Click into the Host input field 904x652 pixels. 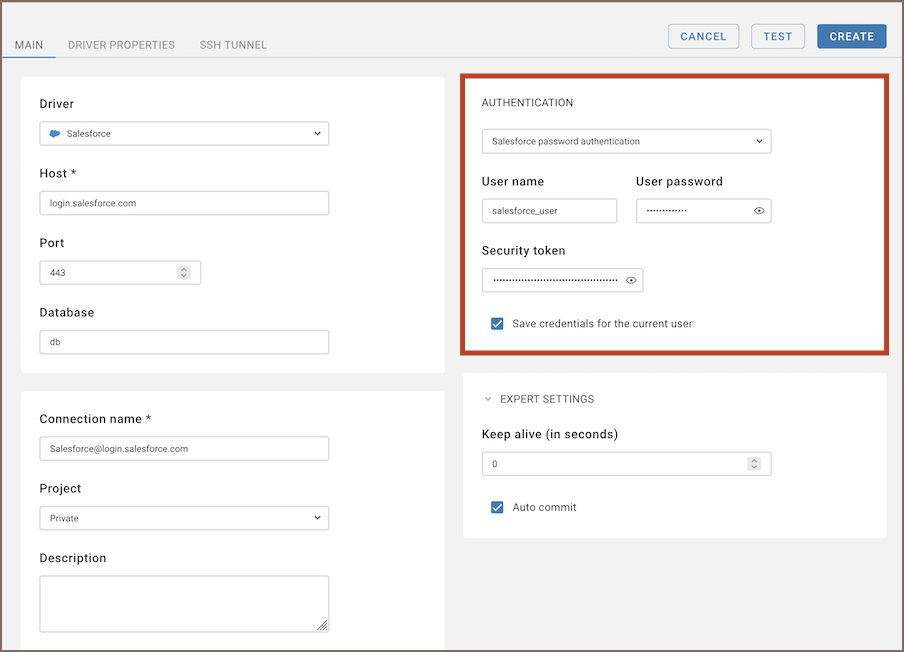[x=184, y=203]
